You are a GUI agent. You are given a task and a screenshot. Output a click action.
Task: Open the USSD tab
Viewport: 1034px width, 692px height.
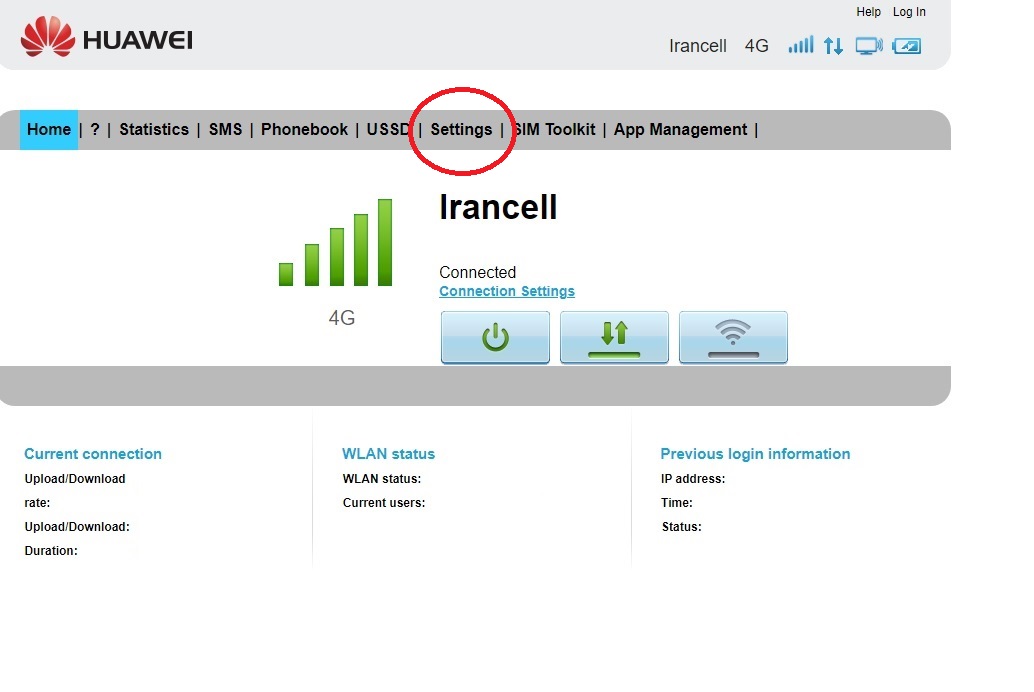(388, 129)
